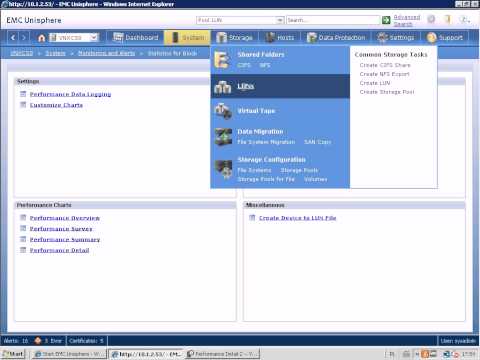This screenshot has height=360, width=480.
Task: Select Storage Pools for File
Action: click(266, 179)
